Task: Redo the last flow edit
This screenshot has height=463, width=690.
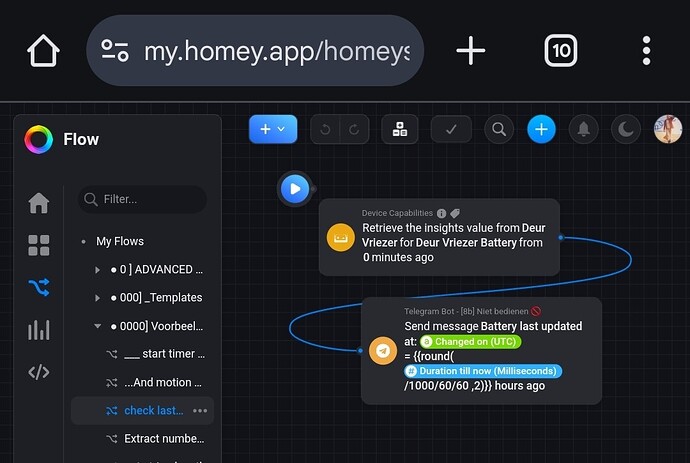Action: click(x=354, y=129)
